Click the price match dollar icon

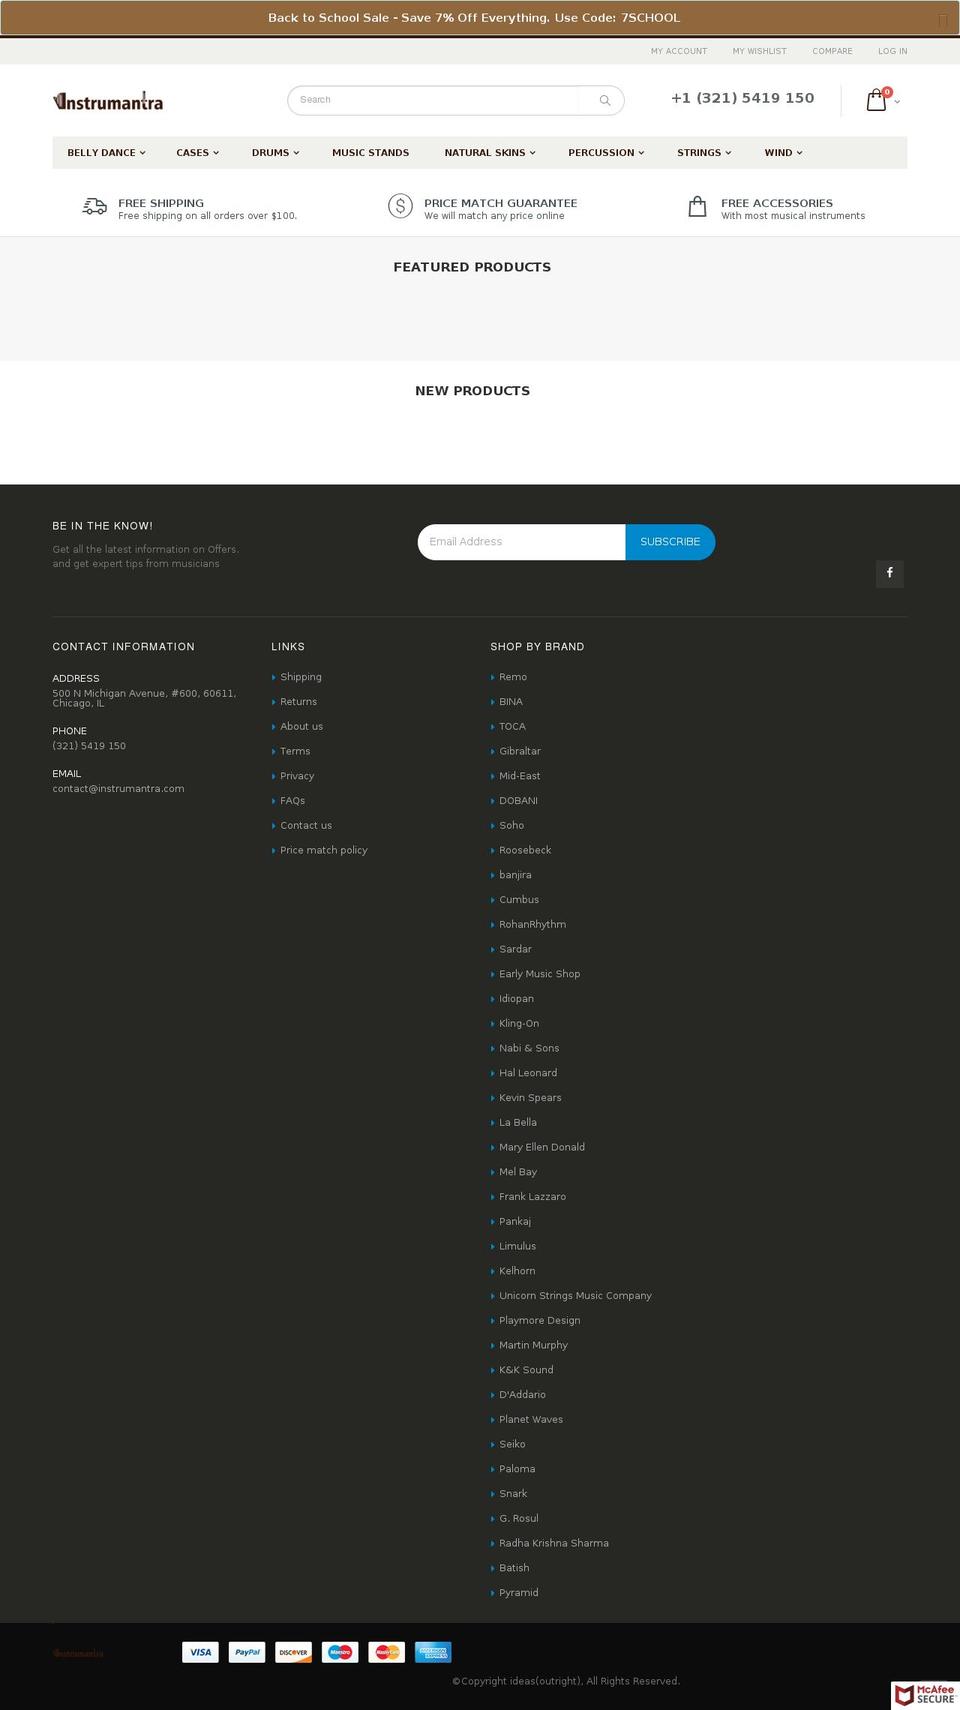tap(400, 206)
